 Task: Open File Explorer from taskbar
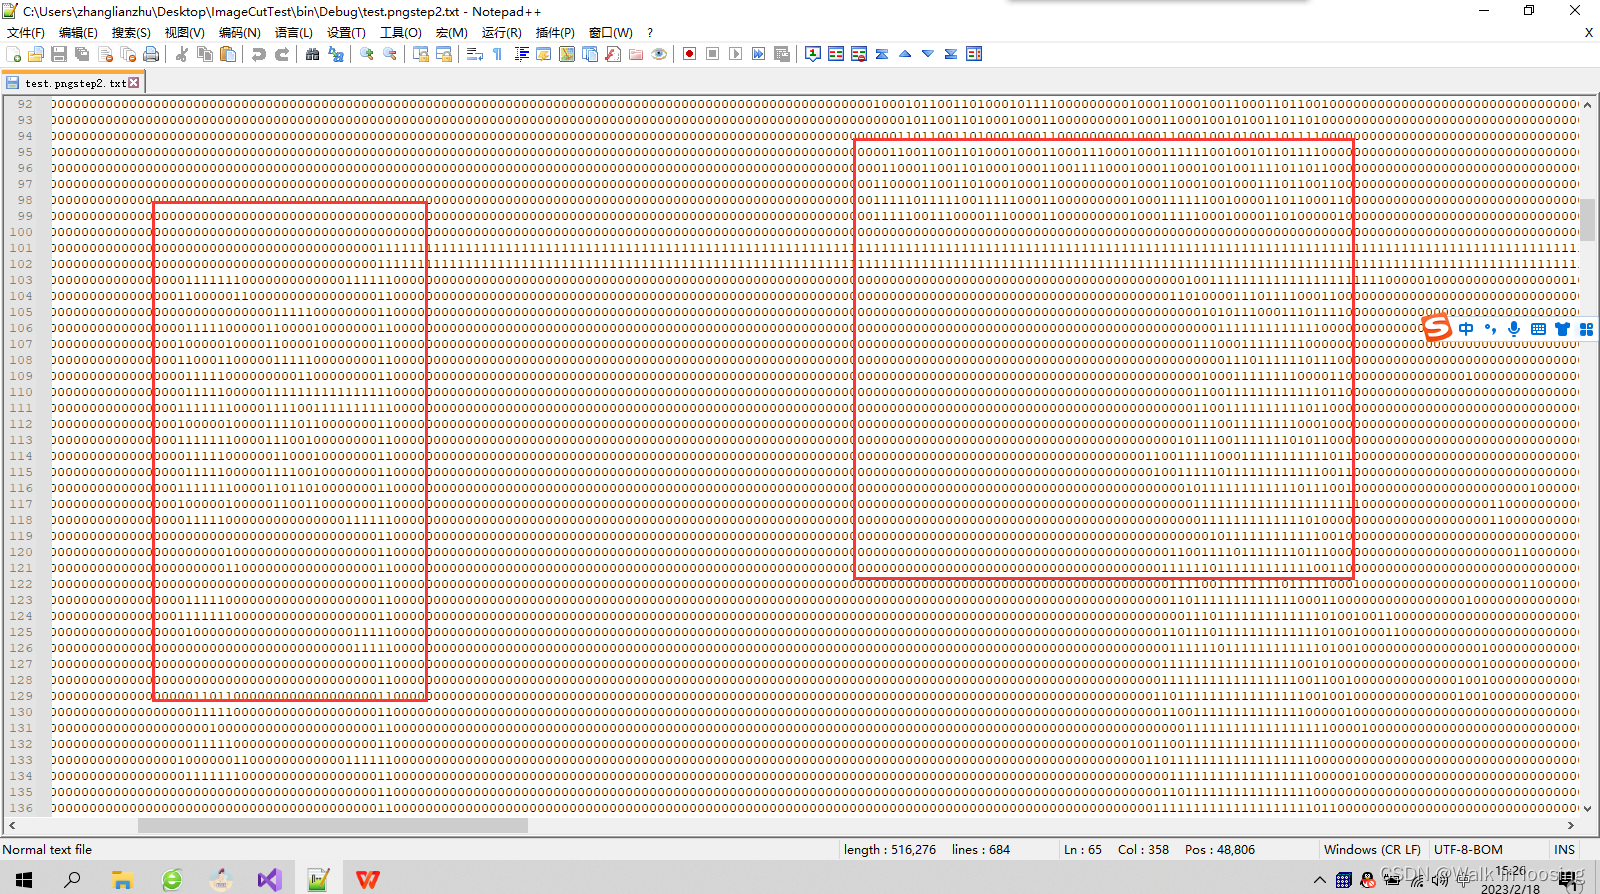click(122, 880)
